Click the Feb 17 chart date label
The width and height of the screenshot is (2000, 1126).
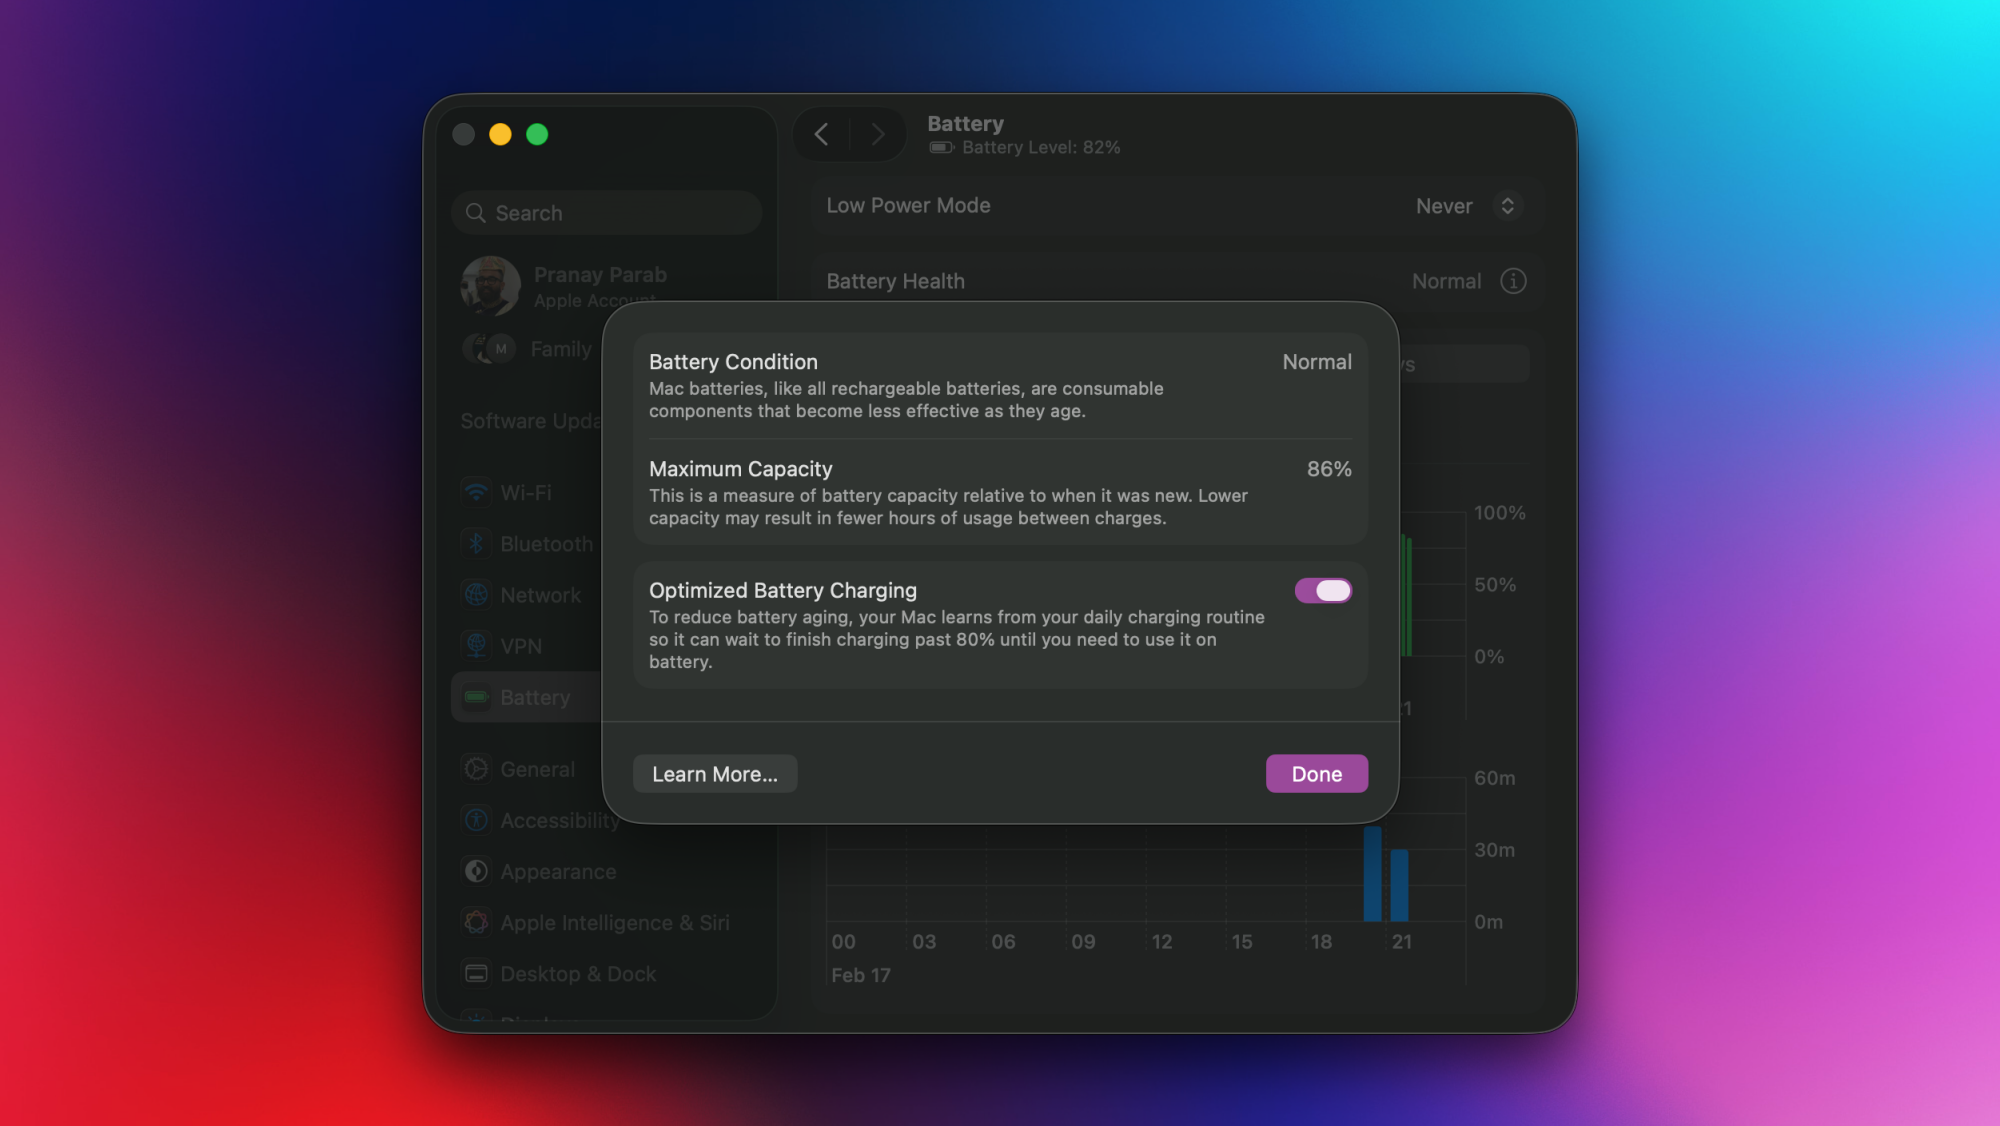click(861, 975)
